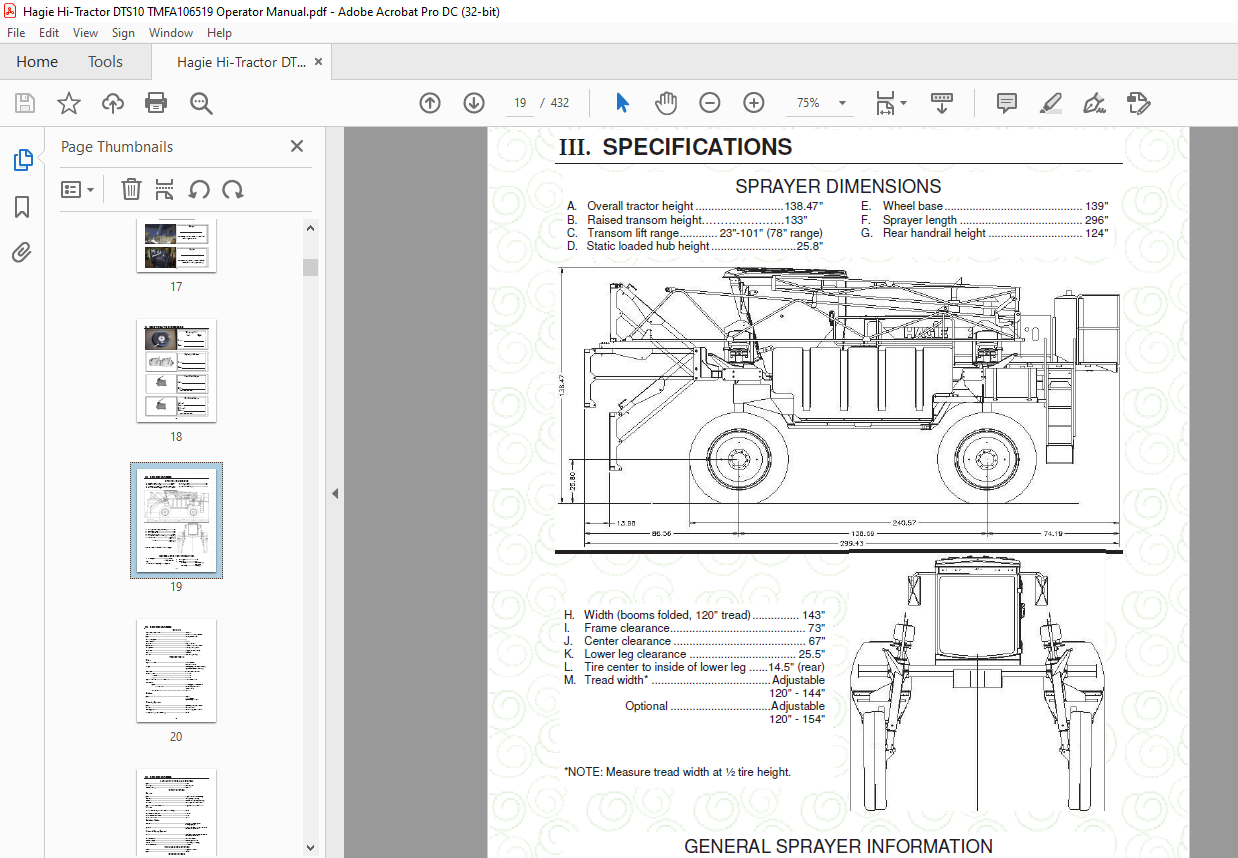Select the arrow selection tool

coord(623,103)
